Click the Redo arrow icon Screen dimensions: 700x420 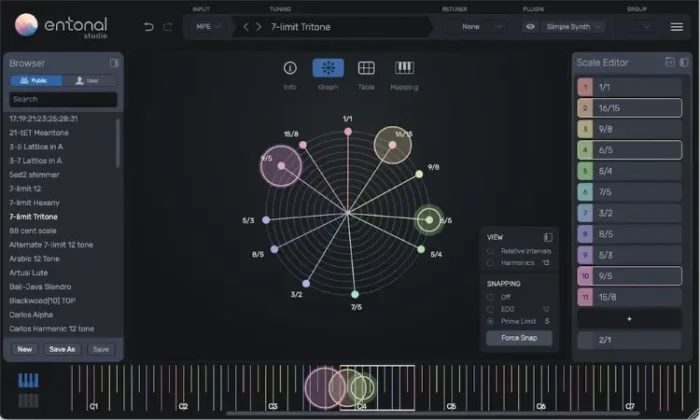pyautogui.click(x=167, y=27)
